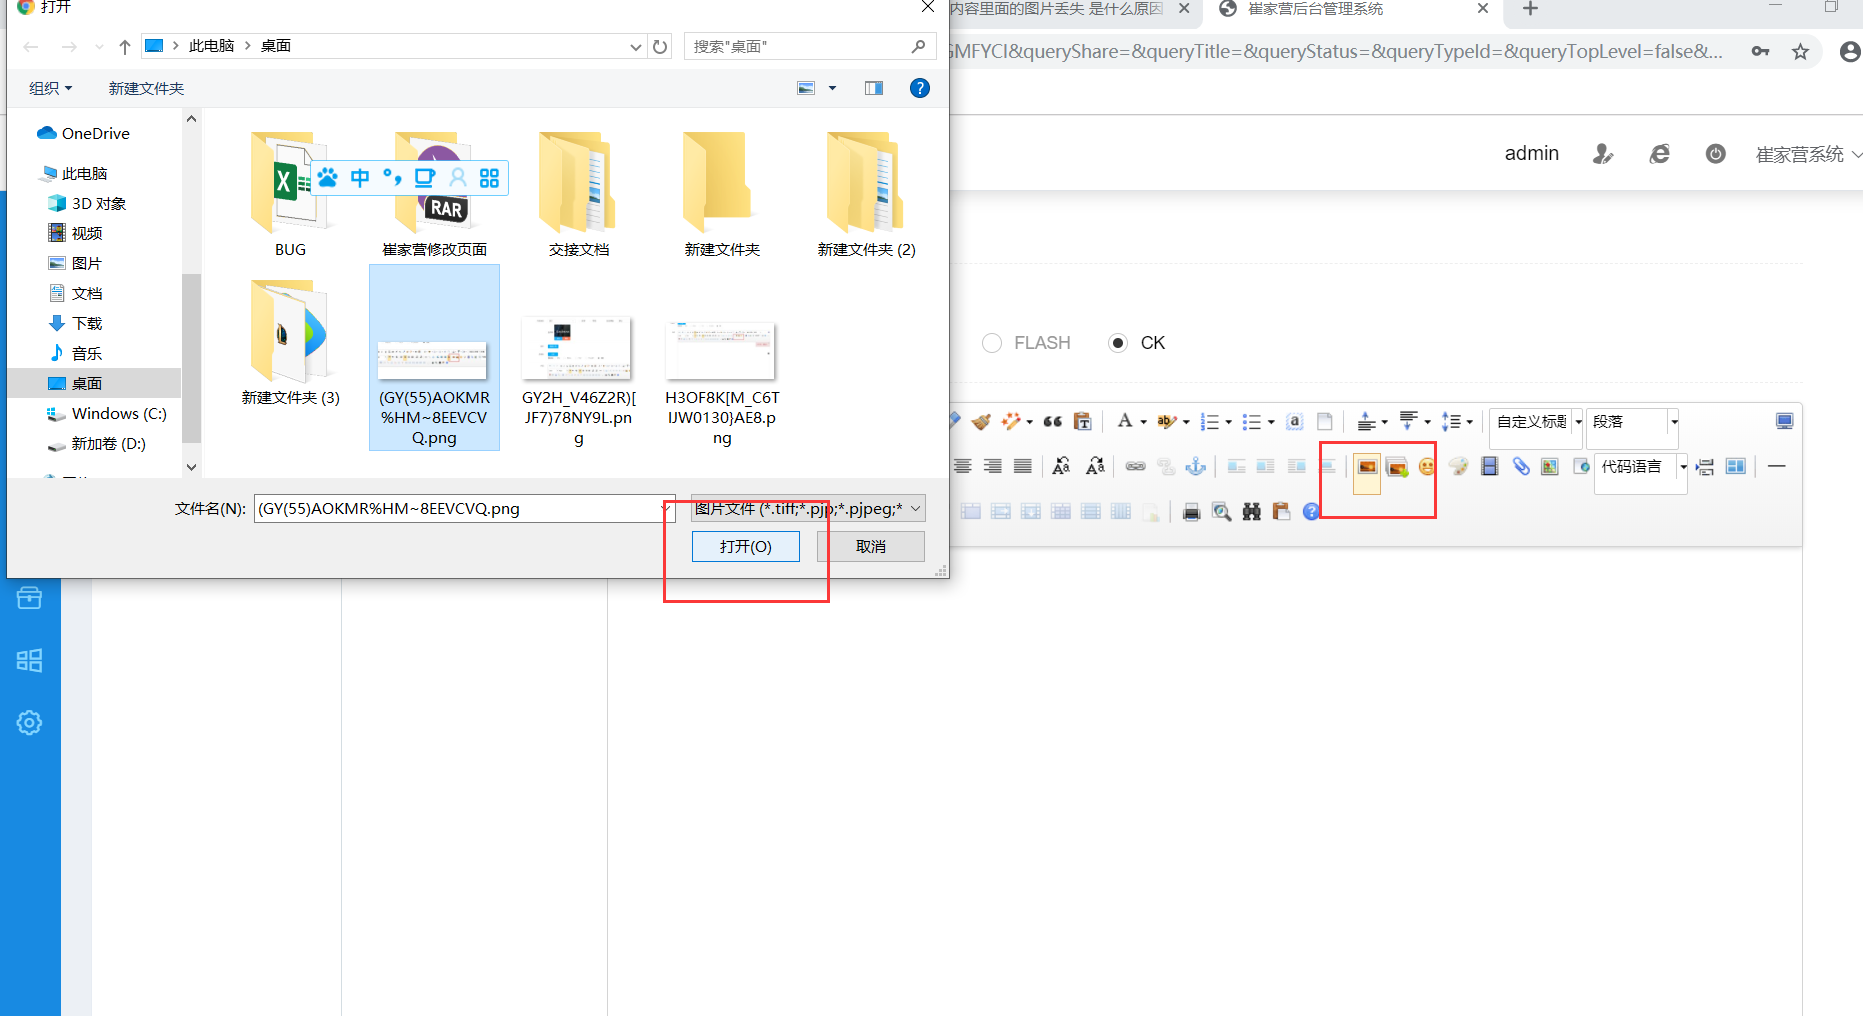Expand the font color dropdown arrow
Viewport: 1863px width, 1016px height.
1144,422
